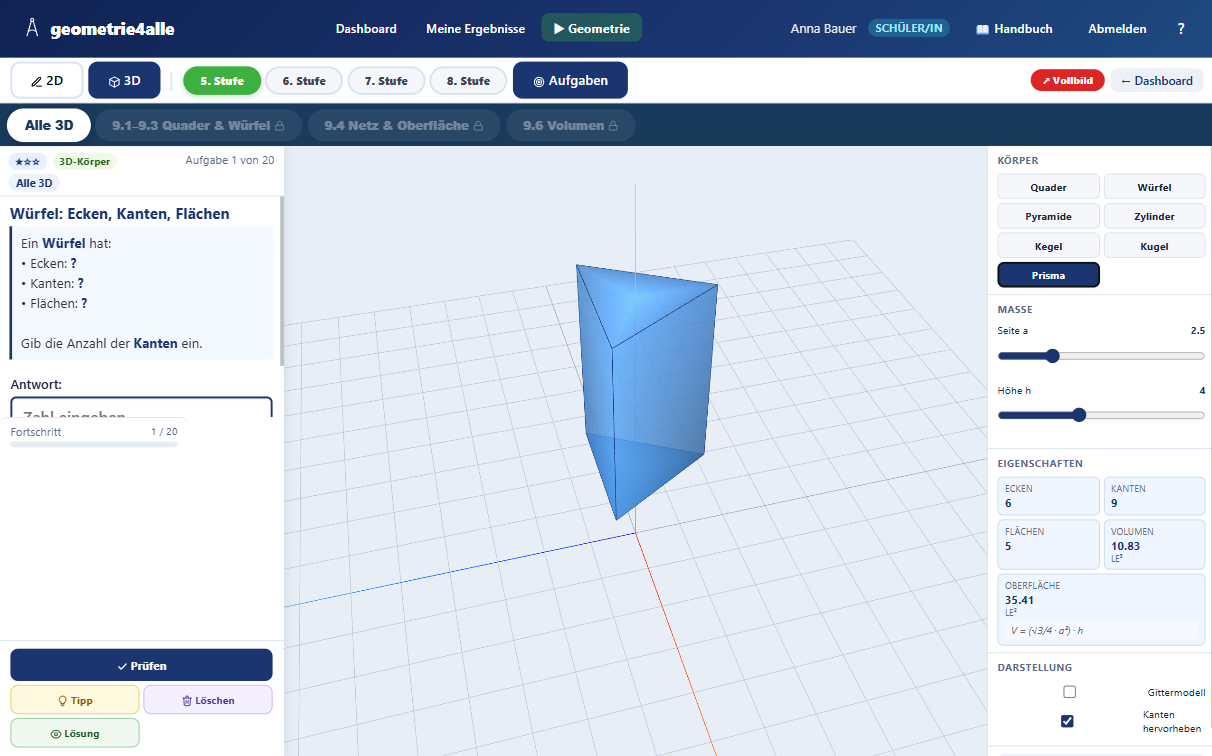The height and width of the screenshot is (756, 1212).
Task: Select the Alle 3D tab
Action: coord(49,125)
